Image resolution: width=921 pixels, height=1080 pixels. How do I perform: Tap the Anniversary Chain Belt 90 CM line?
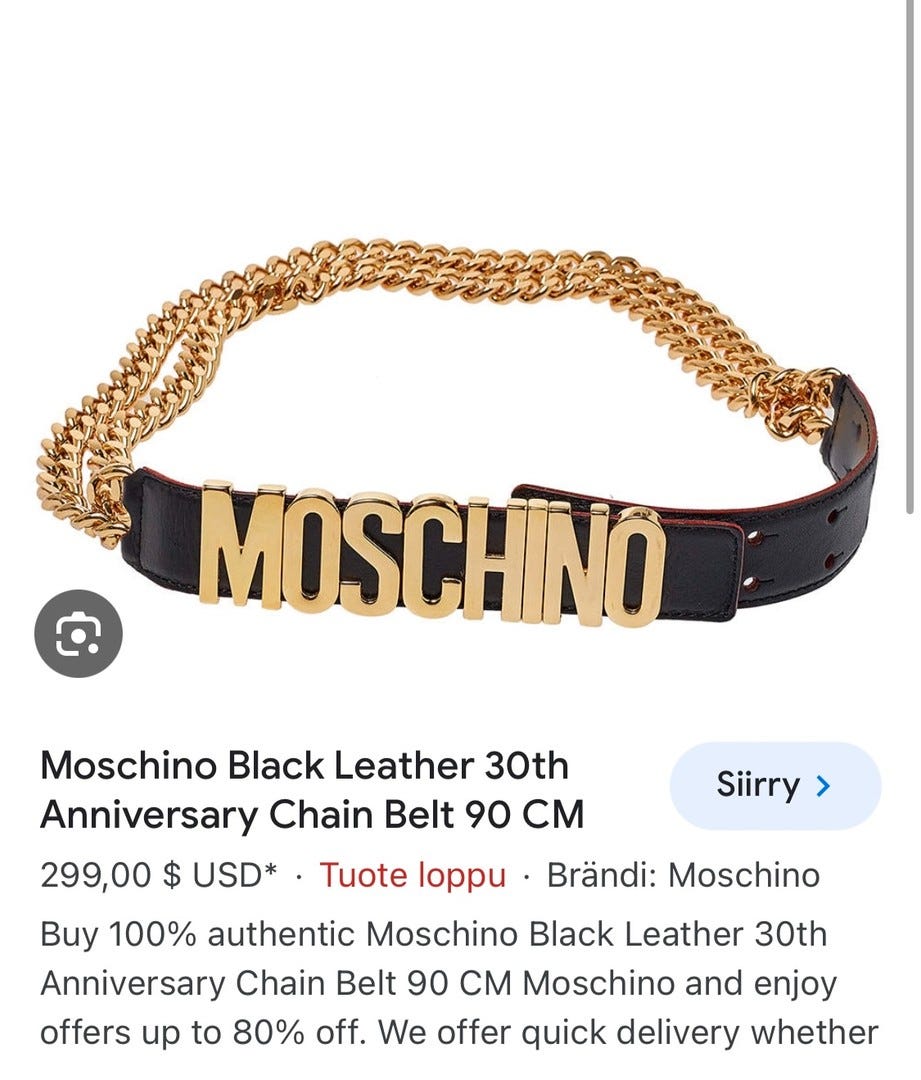coord(312,814)
